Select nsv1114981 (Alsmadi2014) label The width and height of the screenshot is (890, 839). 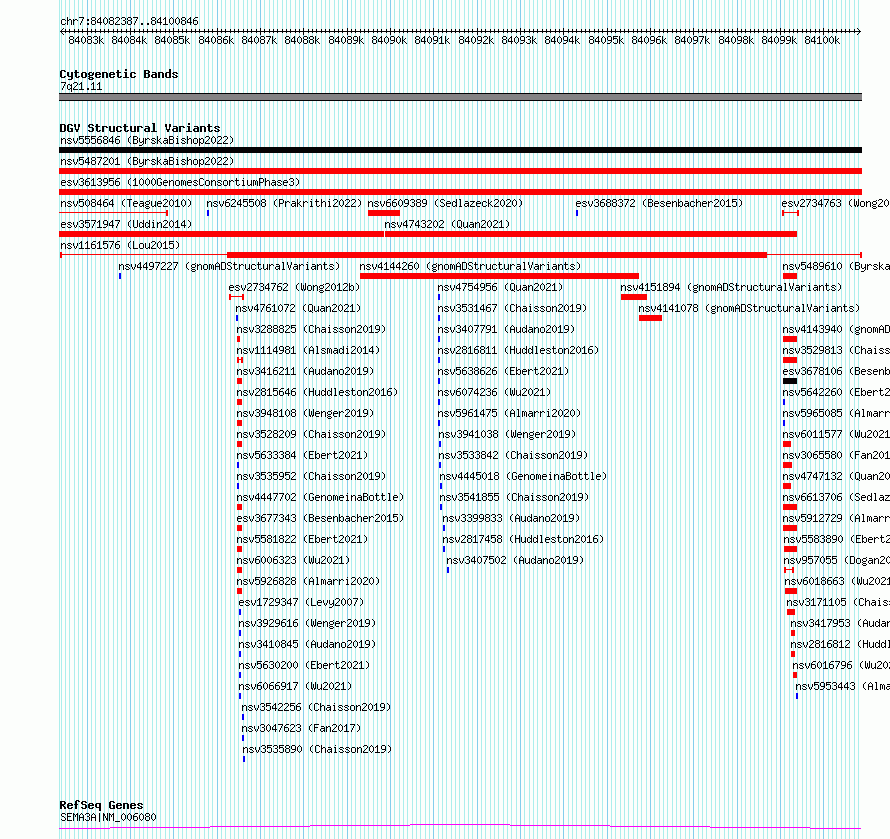tap(308, 350)
